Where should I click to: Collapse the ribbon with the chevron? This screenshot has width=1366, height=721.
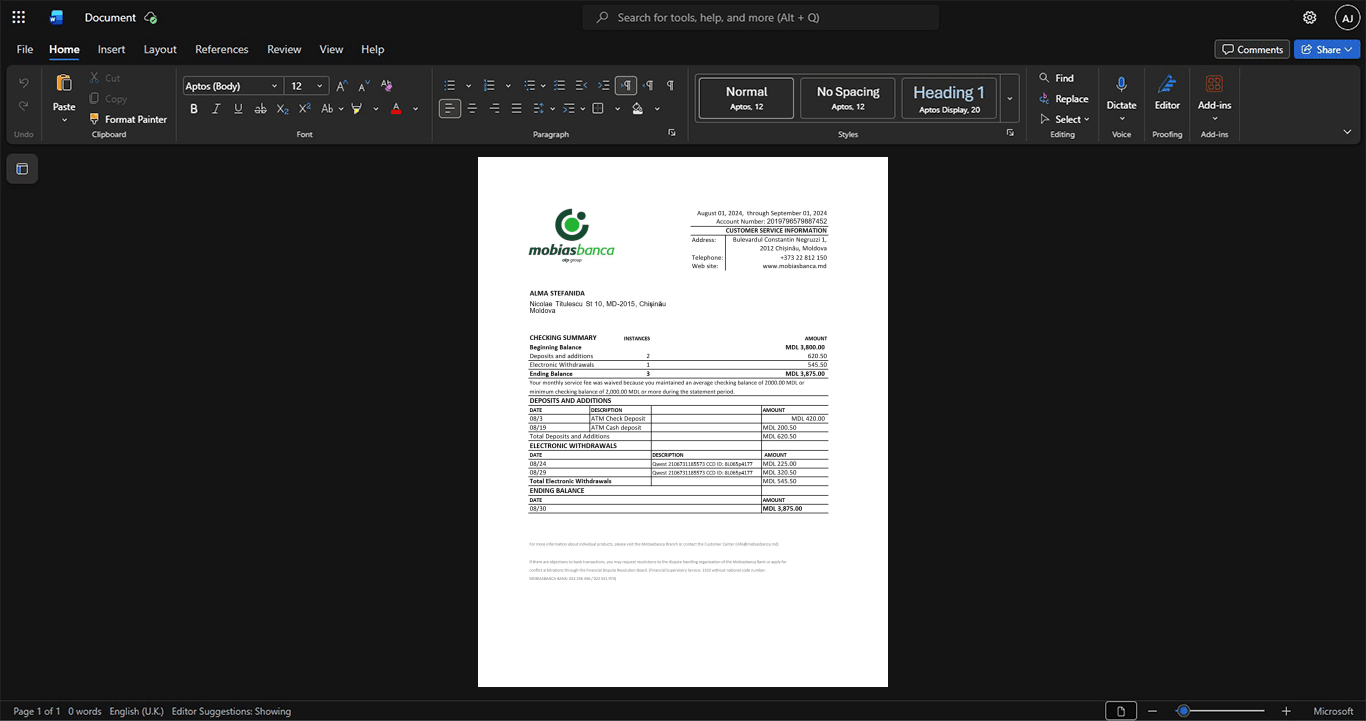point(1347,132)
